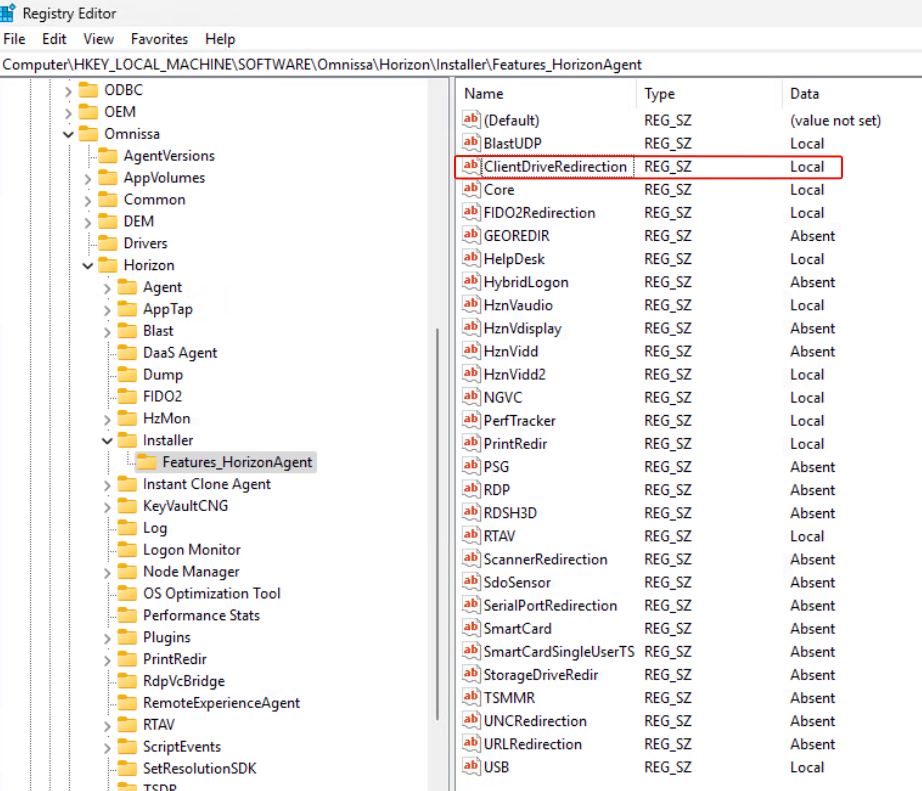922x791 pixels.
Task: Expand the Instant Clone Agent key
Action: [x=107, y=485]
